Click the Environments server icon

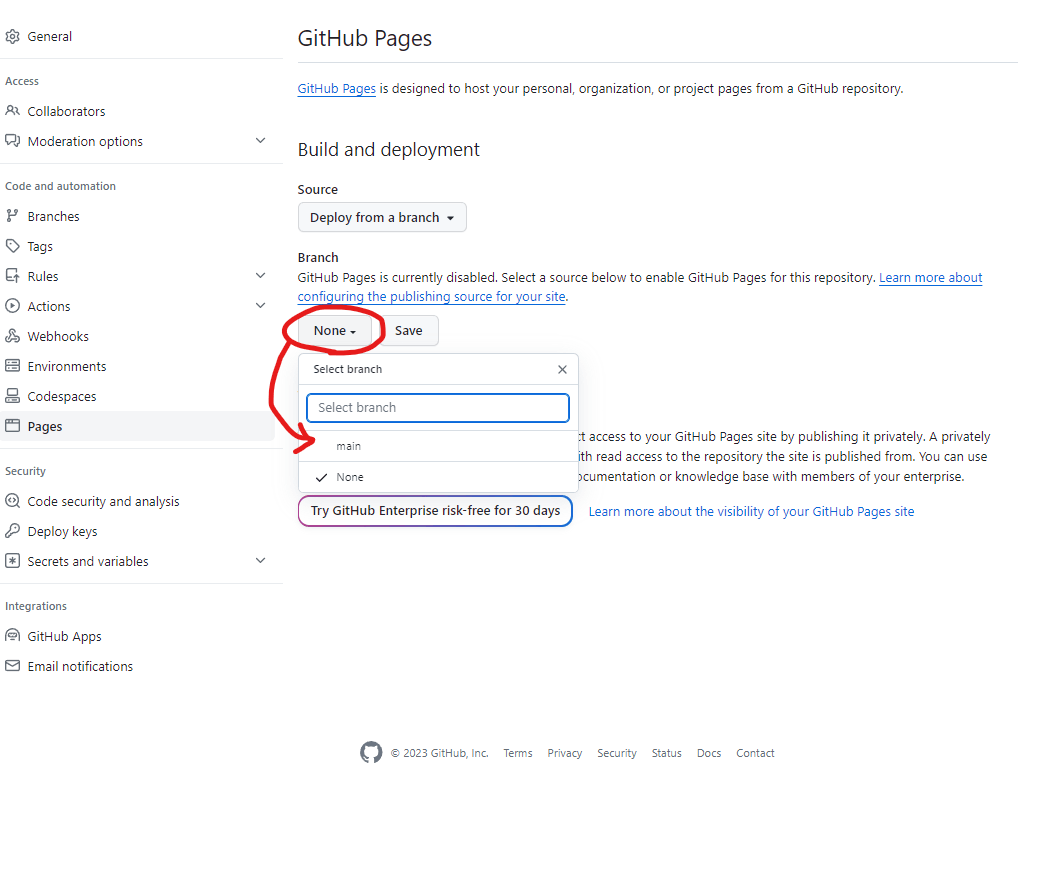(12, 366)
